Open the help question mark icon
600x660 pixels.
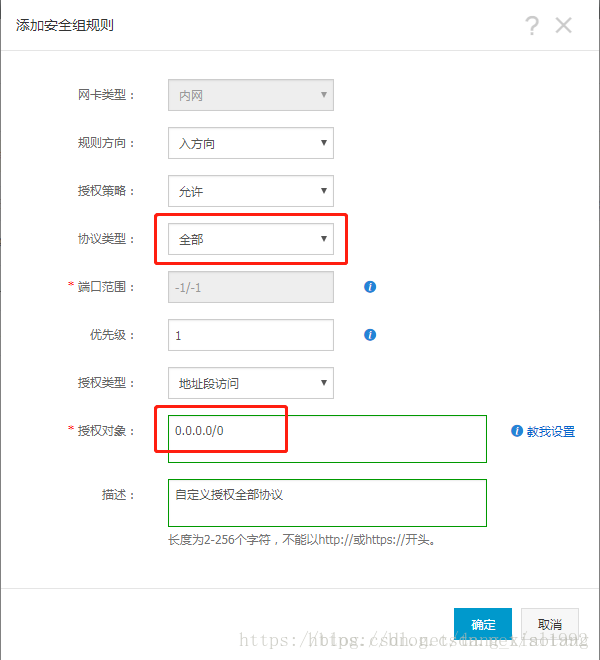coord(532,25)
